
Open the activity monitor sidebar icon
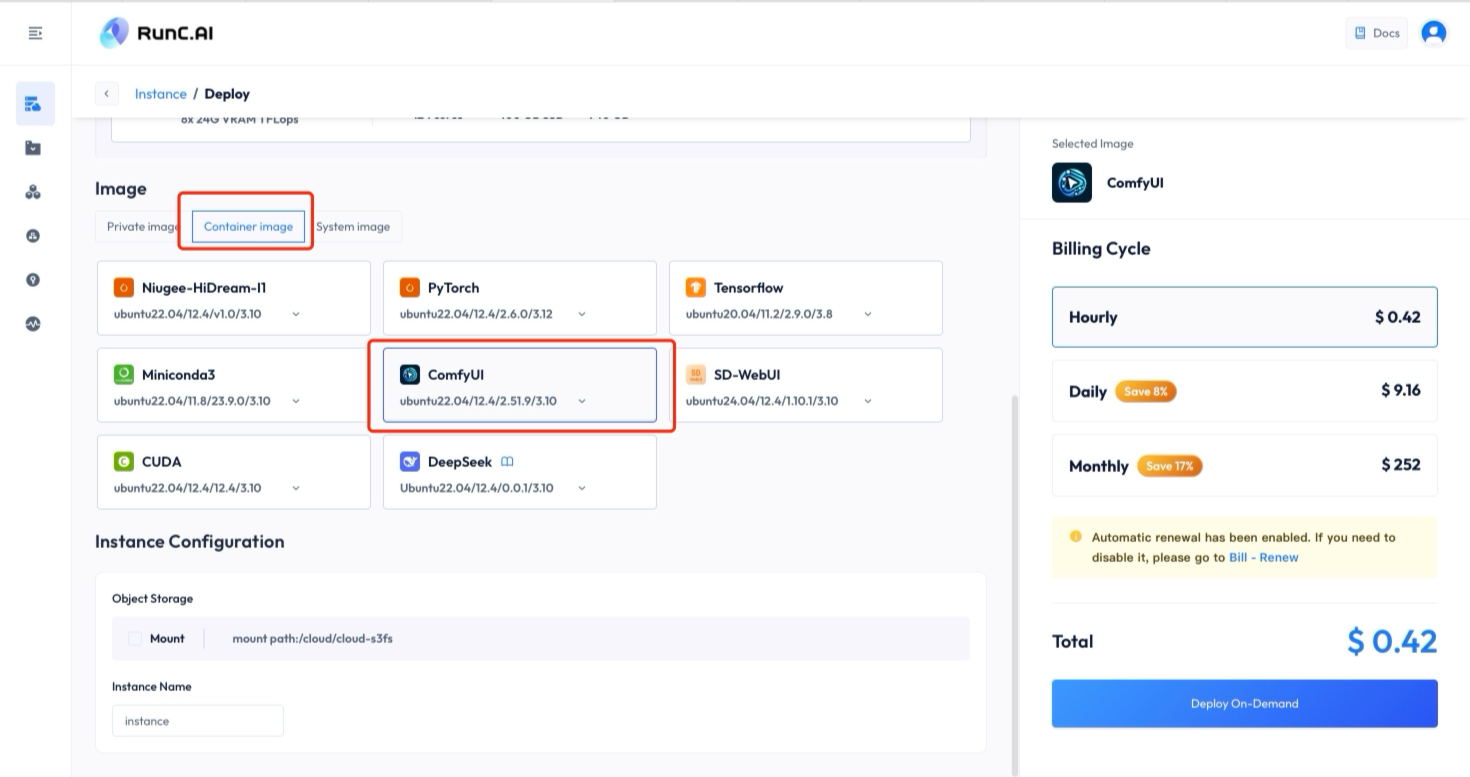click(x=33, y=324)
